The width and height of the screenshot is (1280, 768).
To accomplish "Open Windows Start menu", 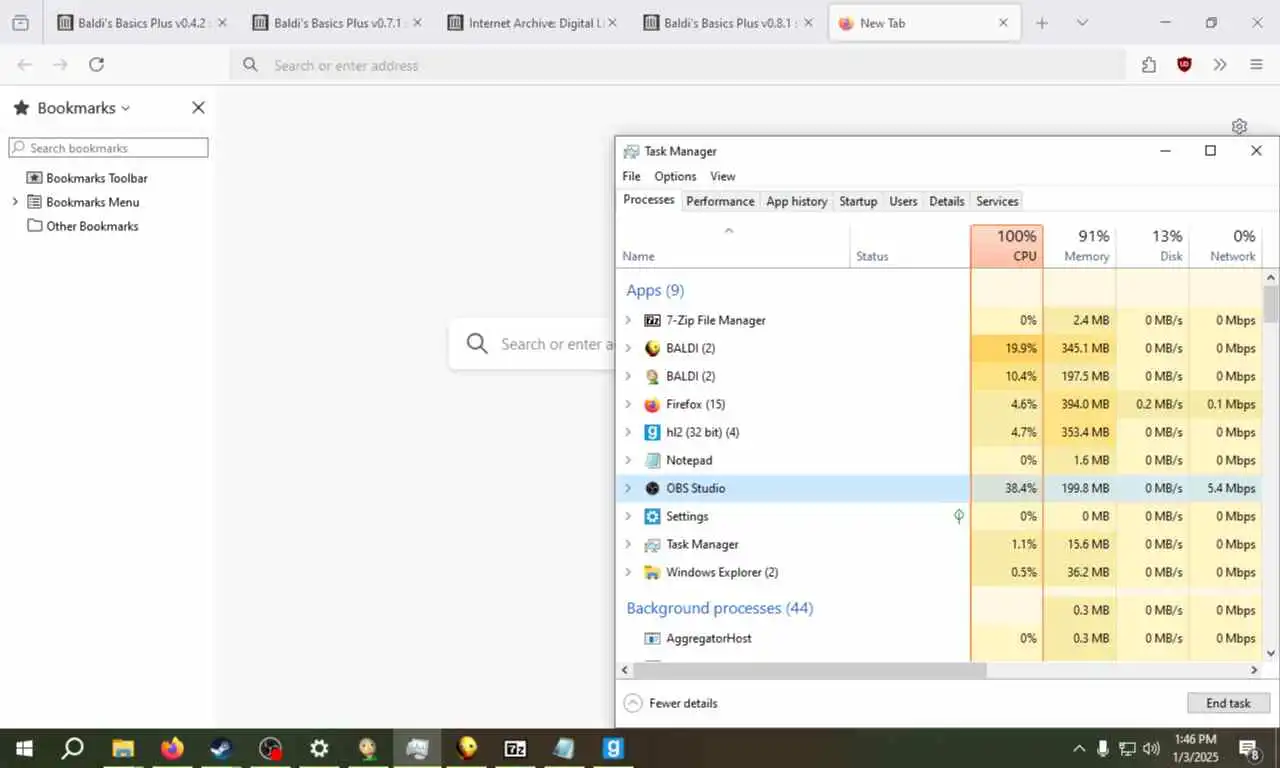I will tap(24, 748).
